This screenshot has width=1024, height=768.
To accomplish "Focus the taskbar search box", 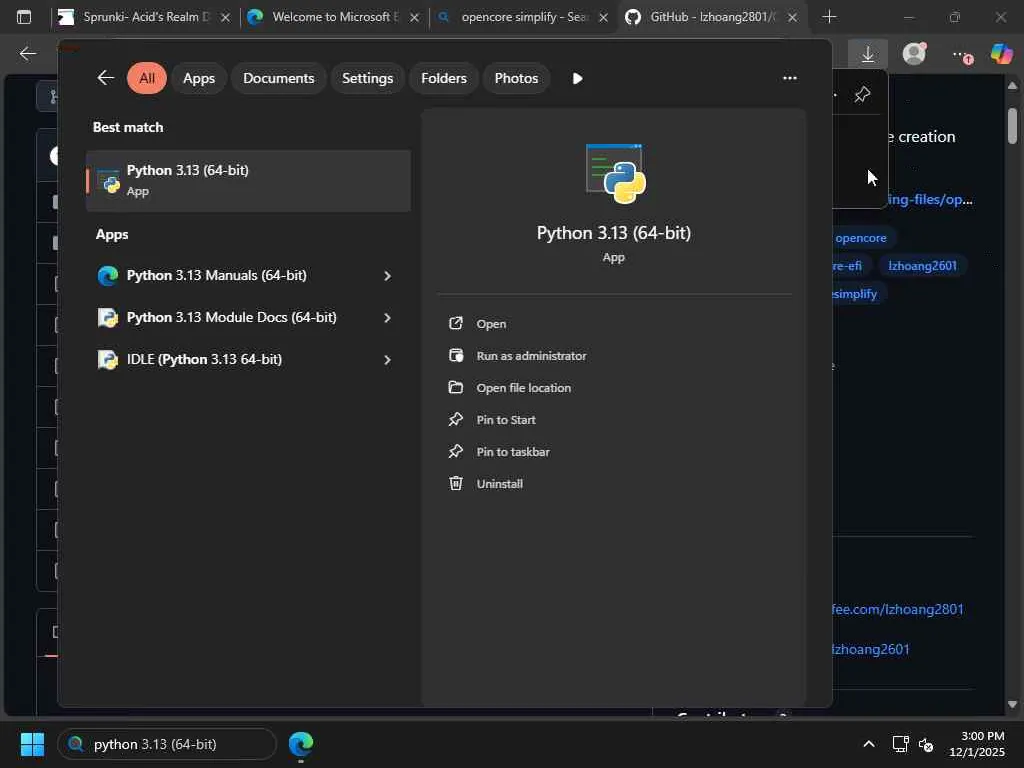I will (167, 744).
